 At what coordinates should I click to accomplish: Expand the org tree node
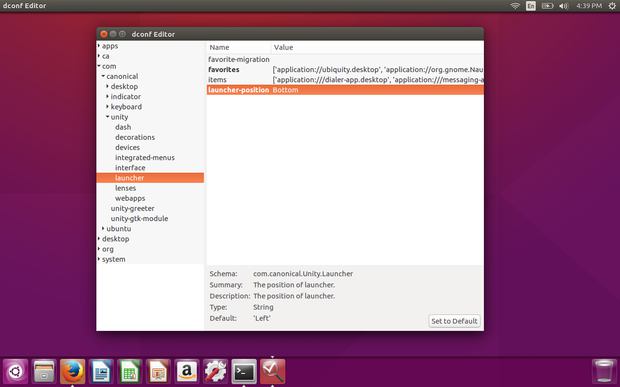point(99,249)
